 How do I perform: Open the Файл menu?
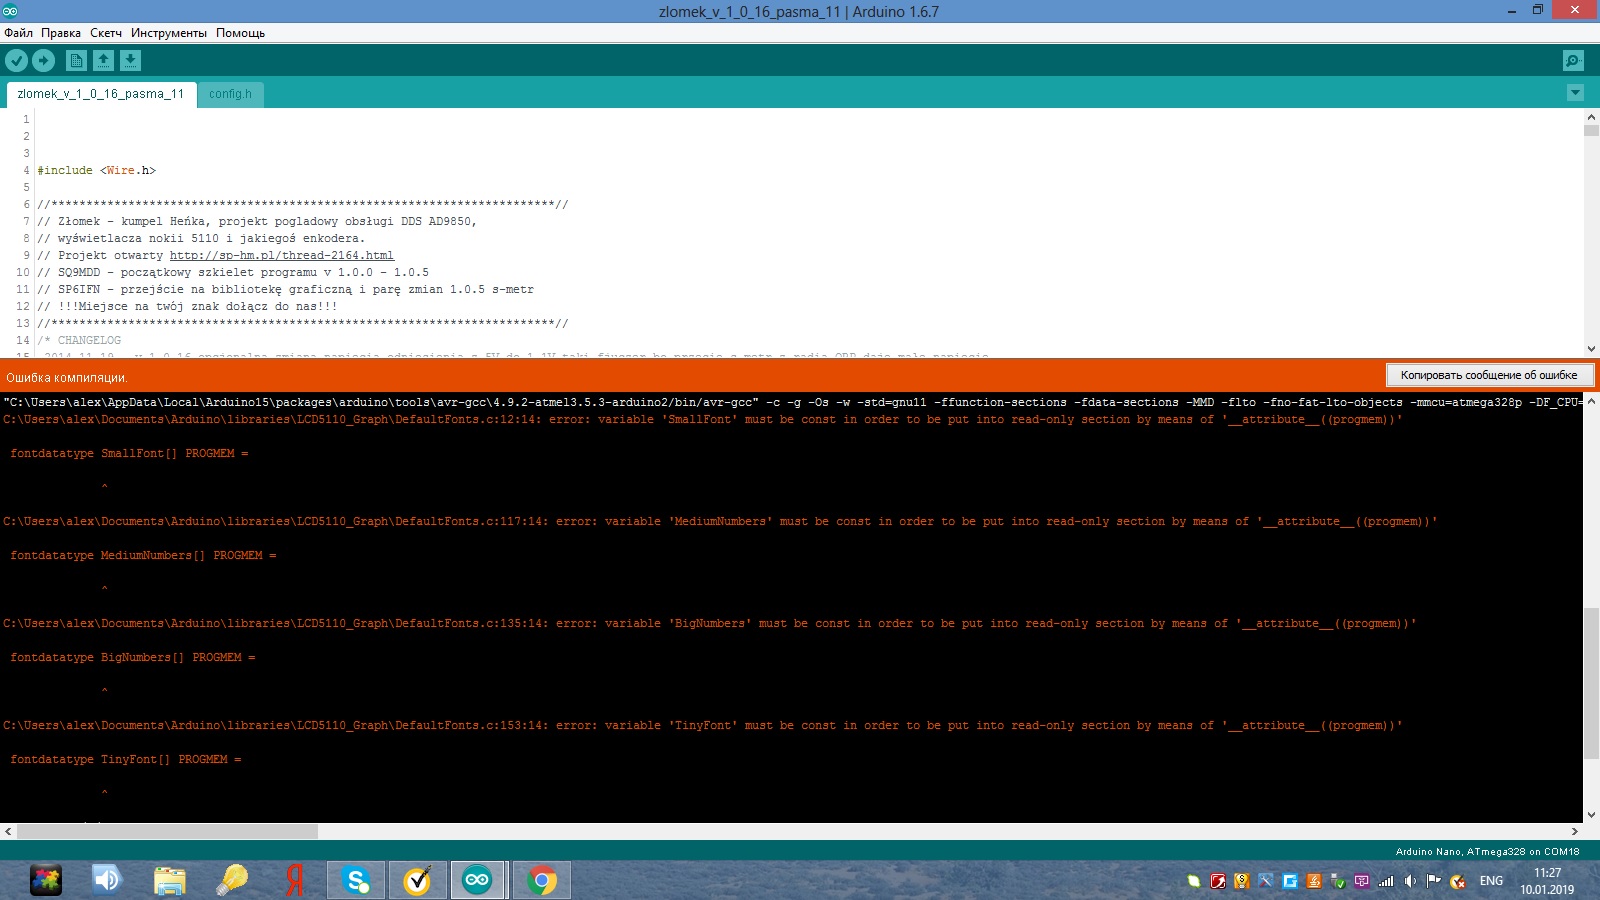click(x=18, y=33)
